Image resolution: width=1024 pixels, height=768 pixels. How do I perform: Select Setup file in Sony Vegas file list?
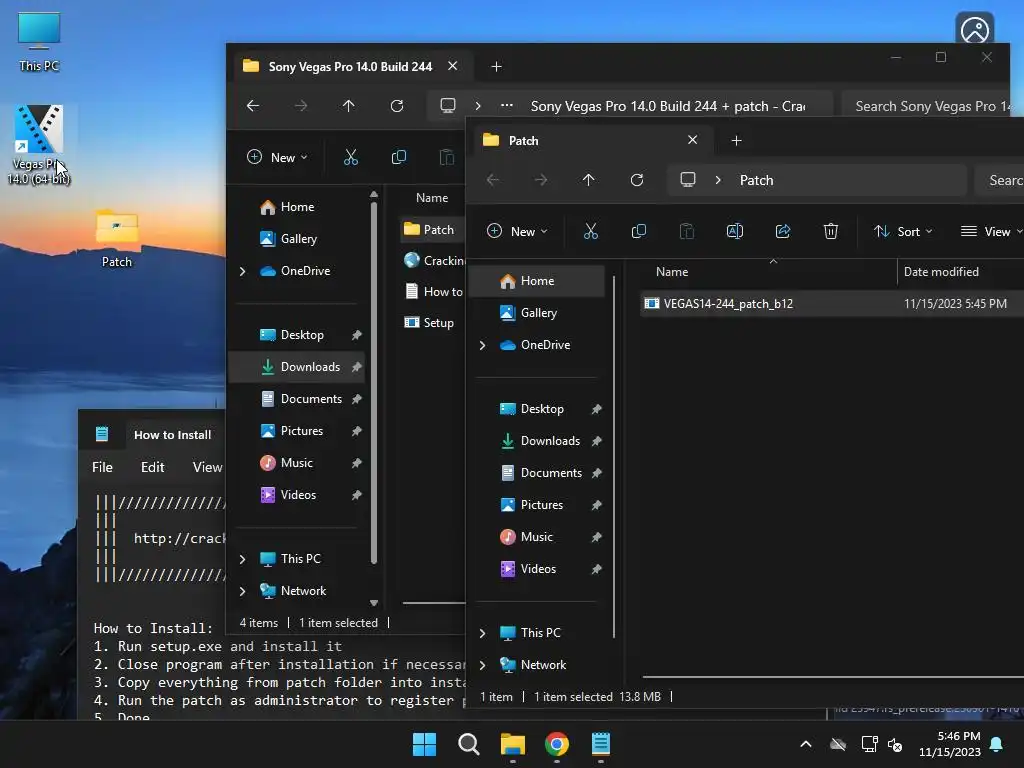pos(431,323)
